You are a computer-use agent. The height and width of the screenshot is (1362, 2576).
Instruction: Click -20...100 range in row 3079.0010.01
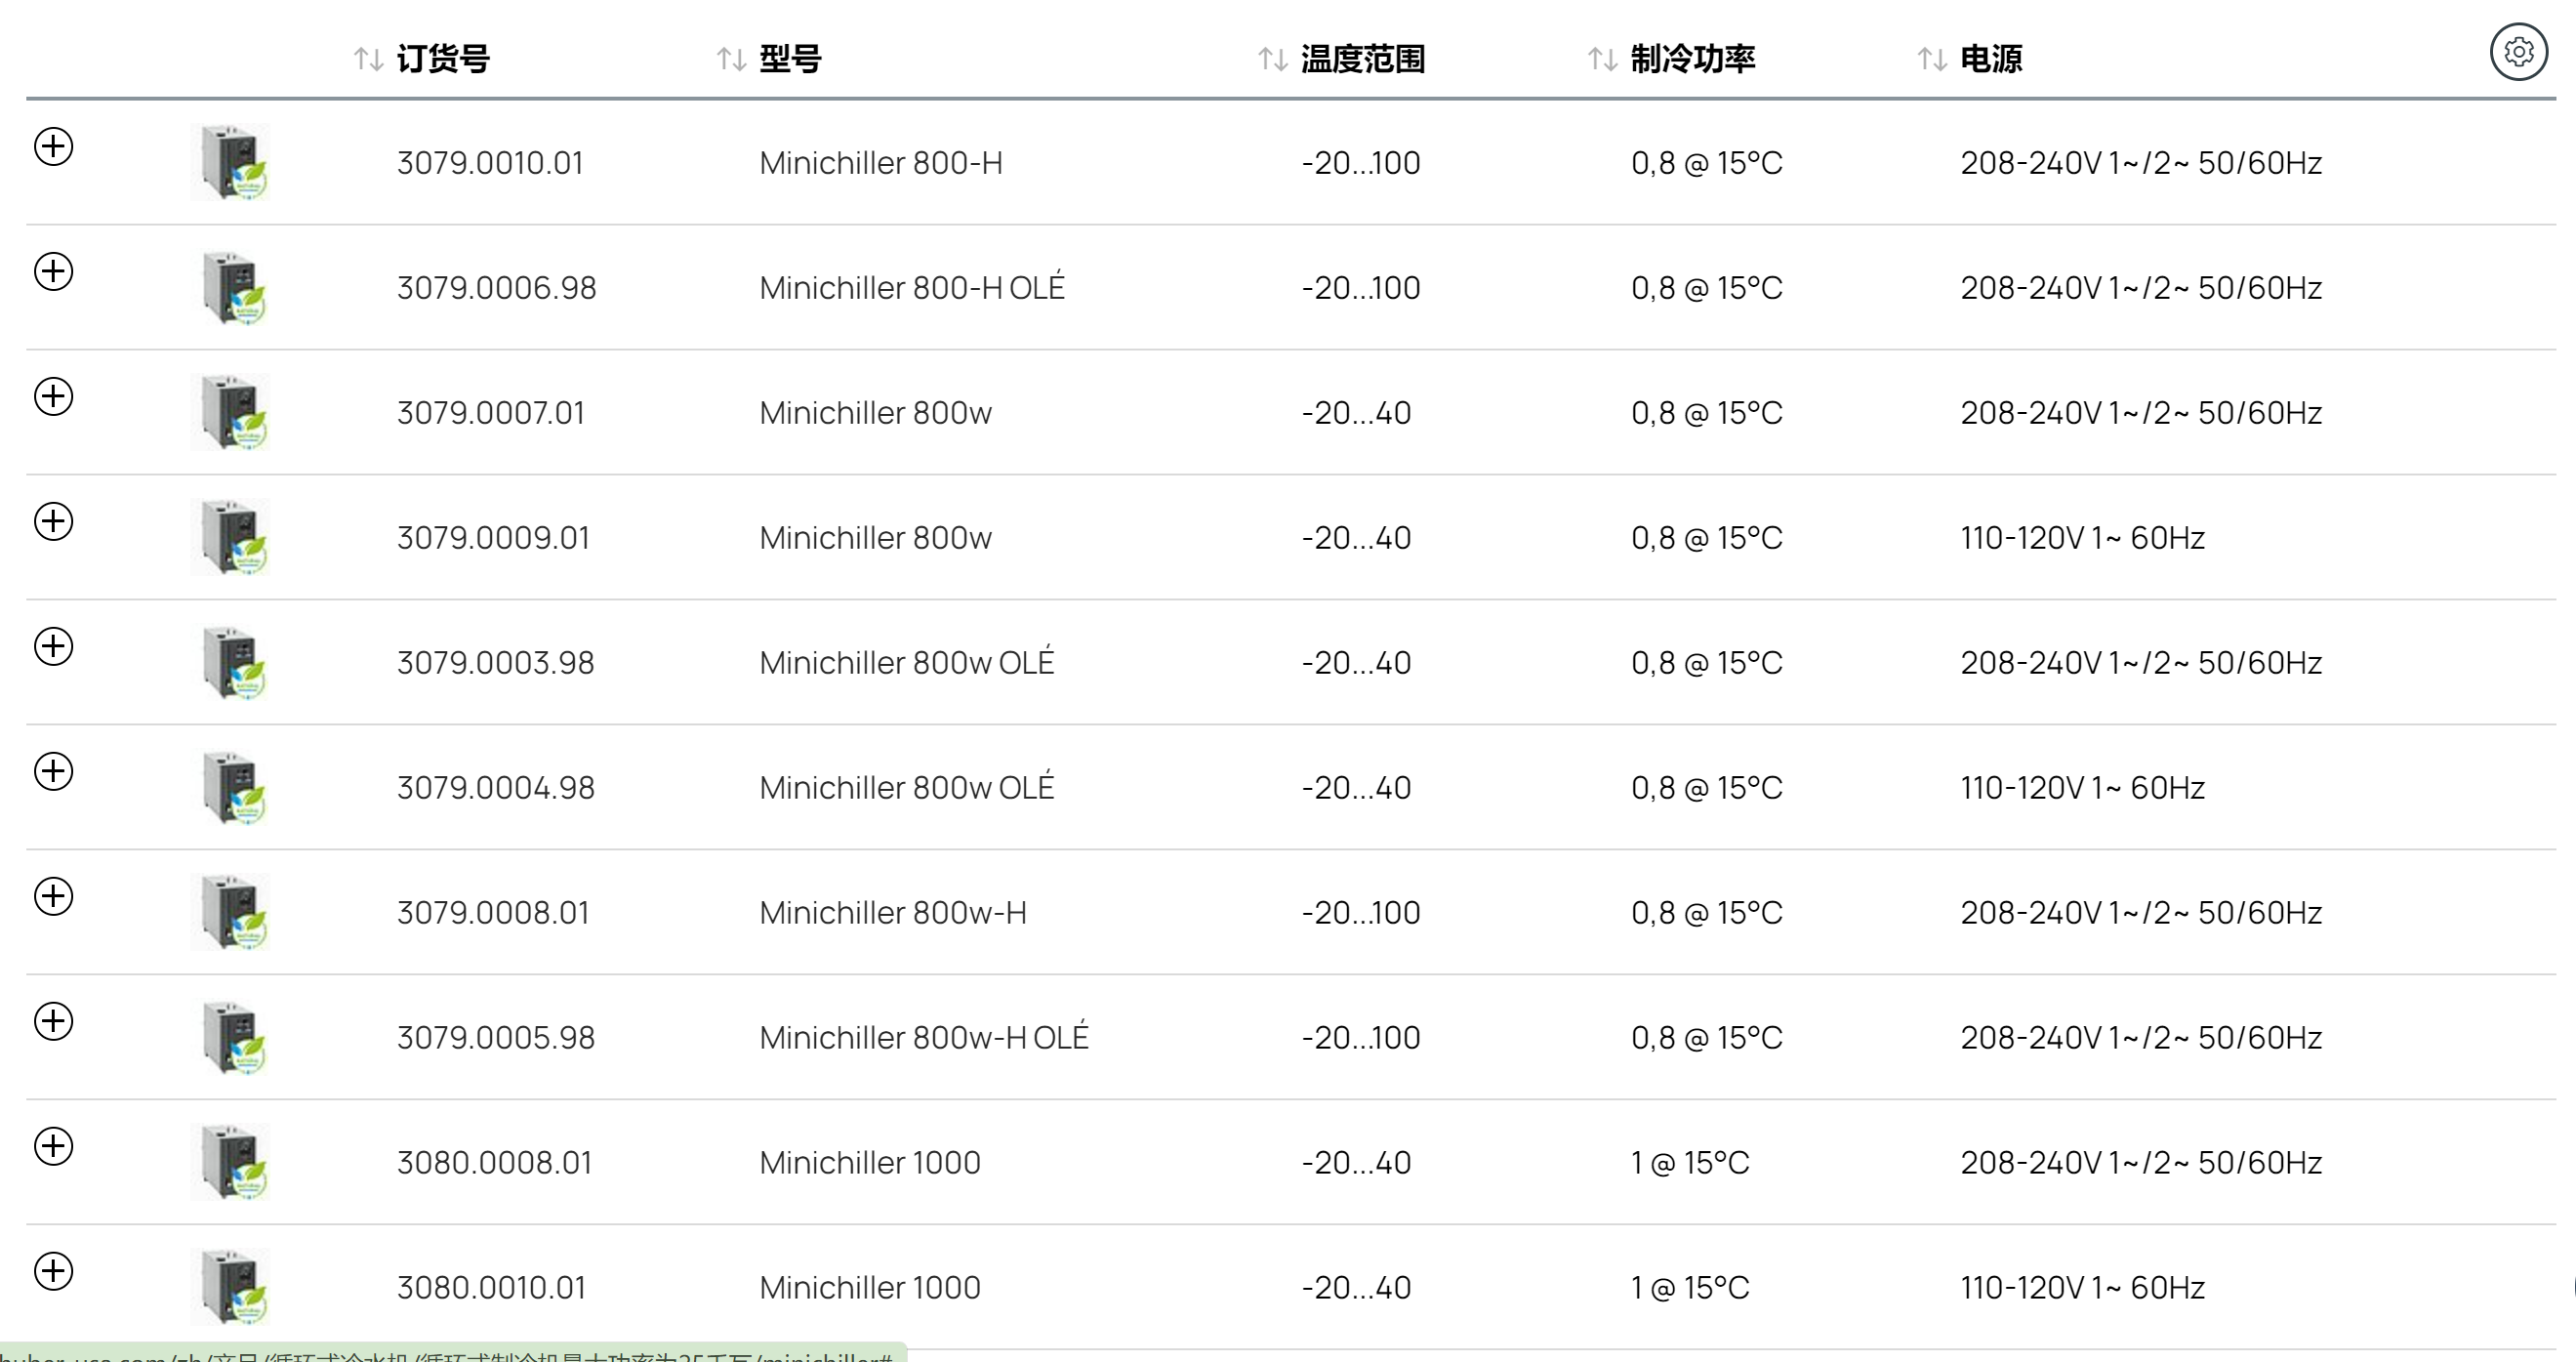tap(1361, 163)
